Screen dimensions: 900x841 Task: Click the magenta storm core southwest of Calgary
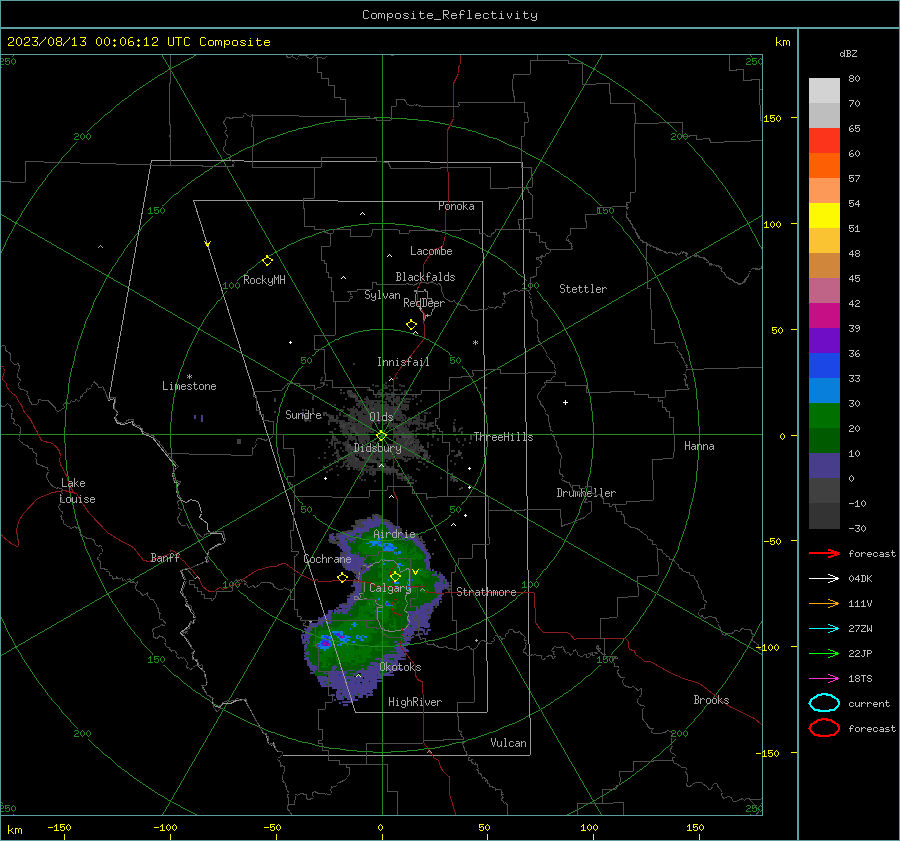pyautogui.click(x=325, y=643)
